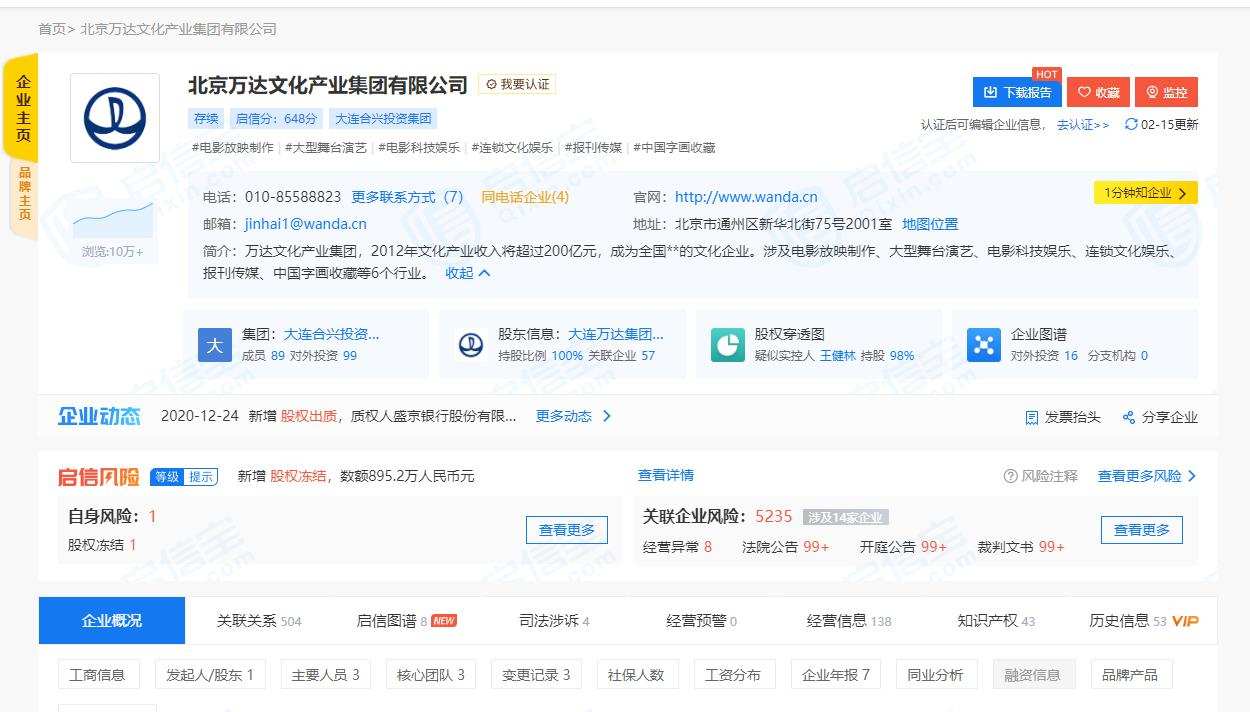Visit the company website www.wanda.cn
Viewport: 1250px width, 712px height.
(x=745, y=197)
